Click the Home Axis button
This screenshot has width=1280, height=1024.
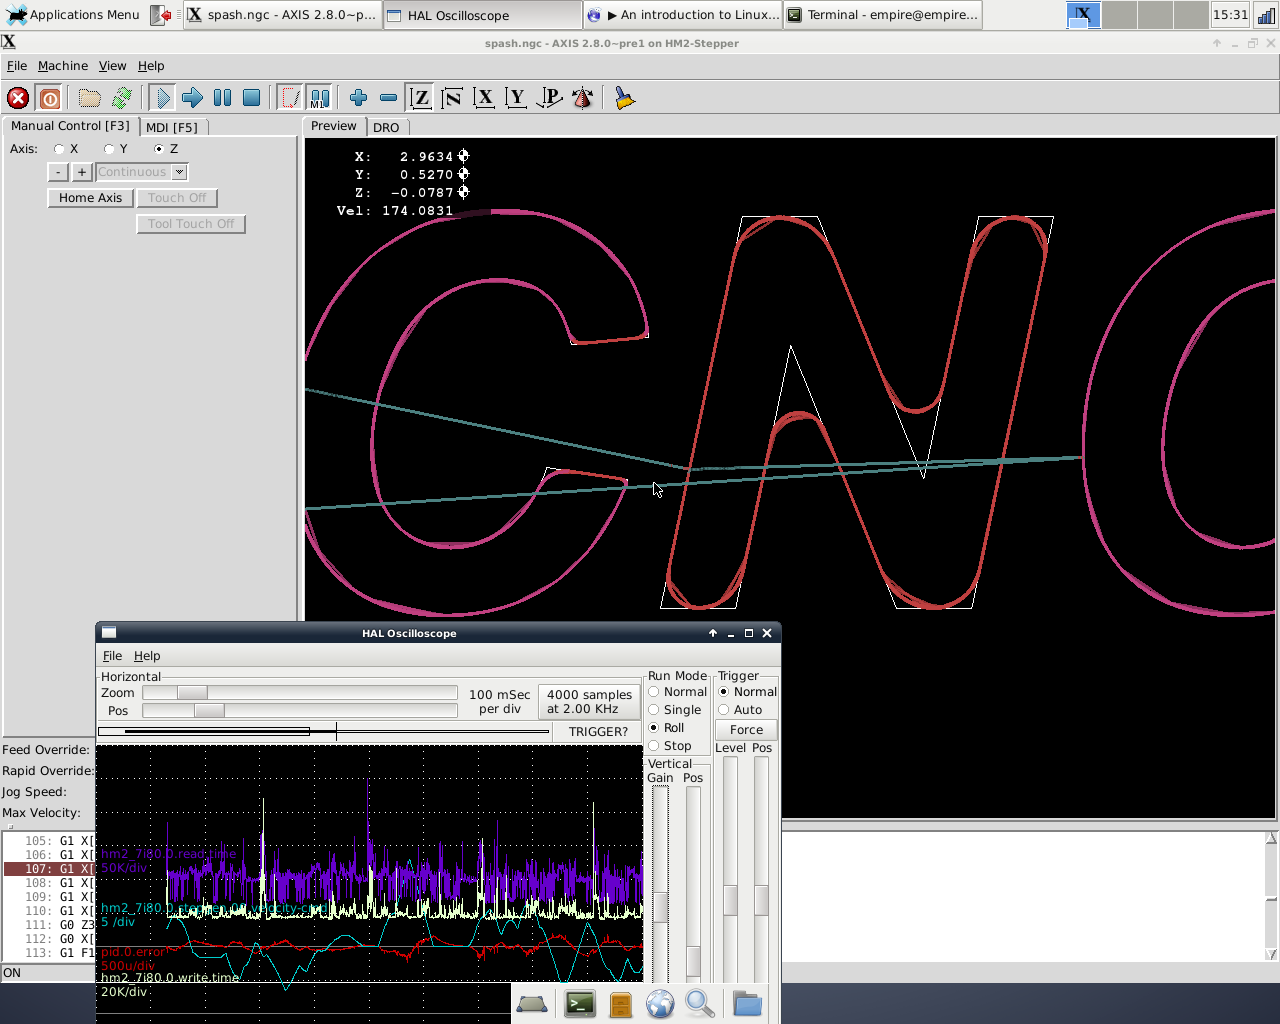[x=90, y=198]
